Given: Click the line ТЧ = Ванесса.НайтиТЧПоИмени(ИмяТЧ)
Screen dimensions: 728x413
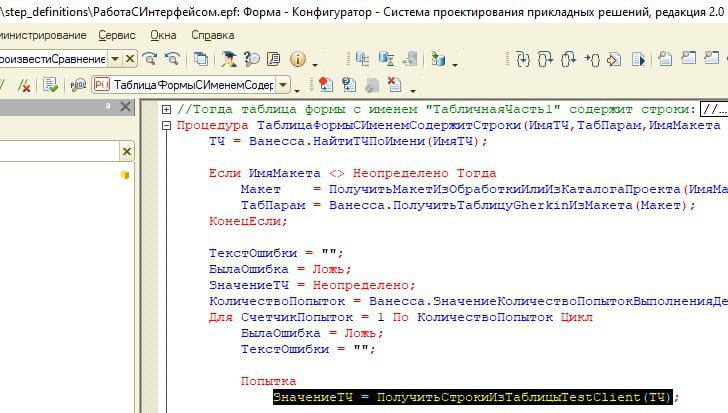Looking at the screenshot, I should point(348,141).
